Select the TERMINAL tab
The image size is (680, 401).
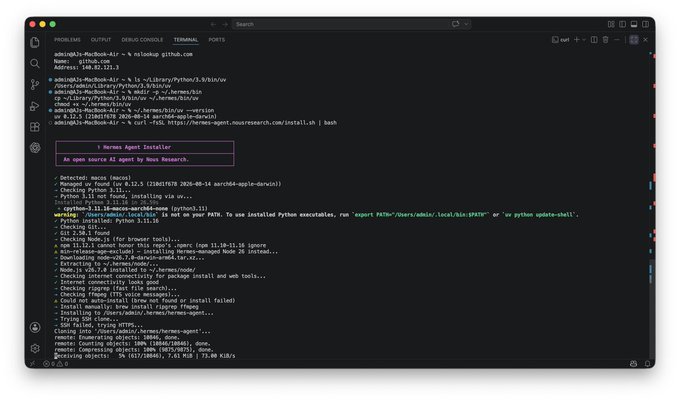[x=186, y=40]
